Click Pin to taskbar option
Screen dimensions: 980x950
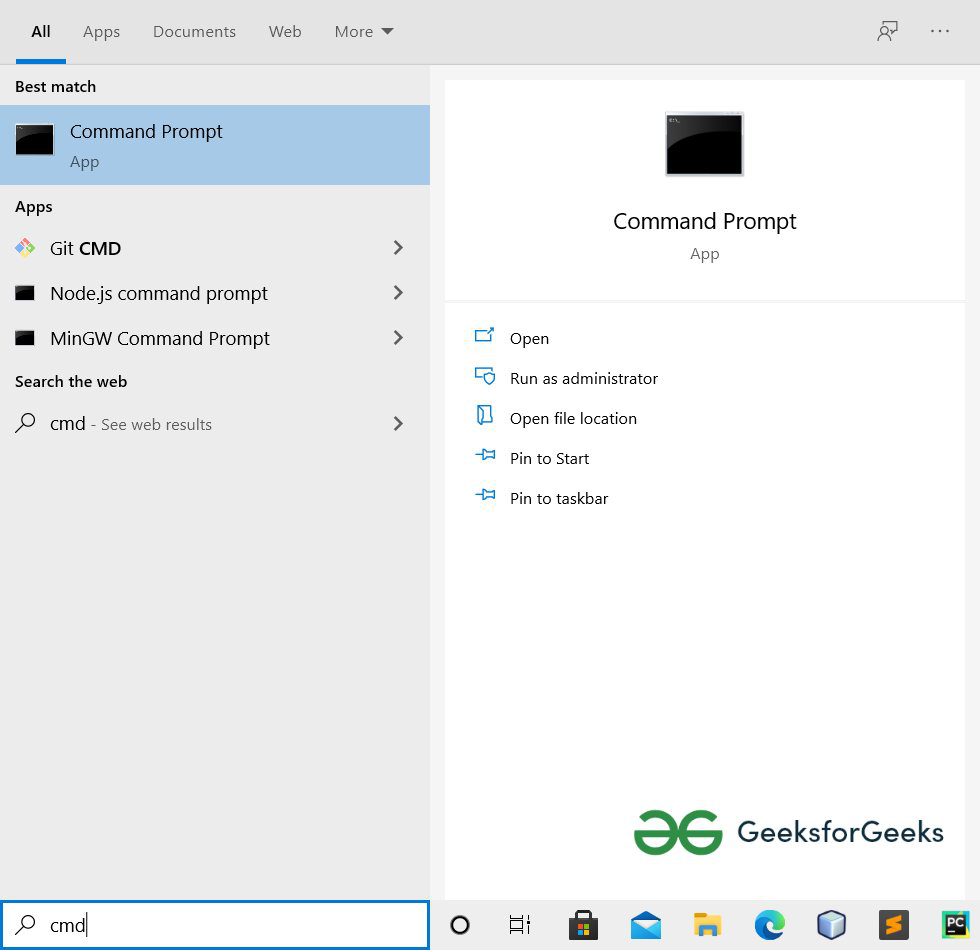[x=558, y=498]
